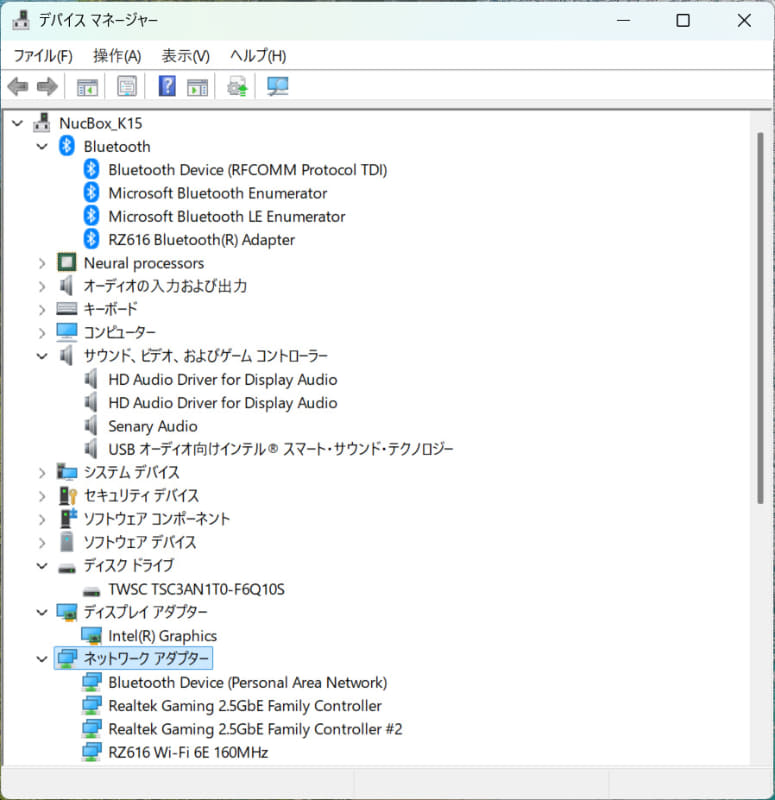Click the show/hide console tree icon
Viewport: 775px width, 800px height.
click(x=87, y=87)
